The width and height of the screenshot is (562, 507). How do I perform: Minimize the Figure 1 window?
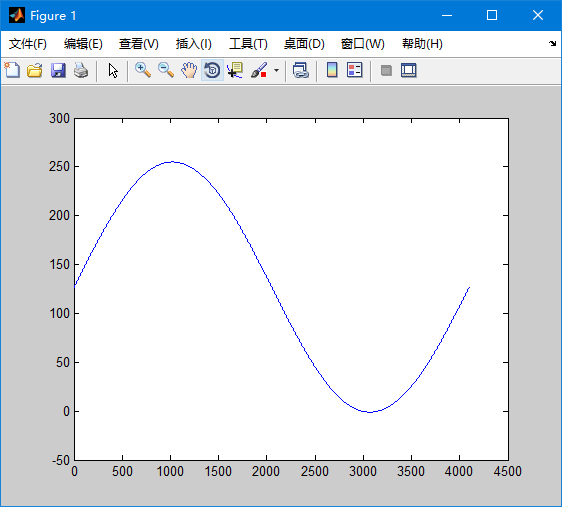click(447, 15)
